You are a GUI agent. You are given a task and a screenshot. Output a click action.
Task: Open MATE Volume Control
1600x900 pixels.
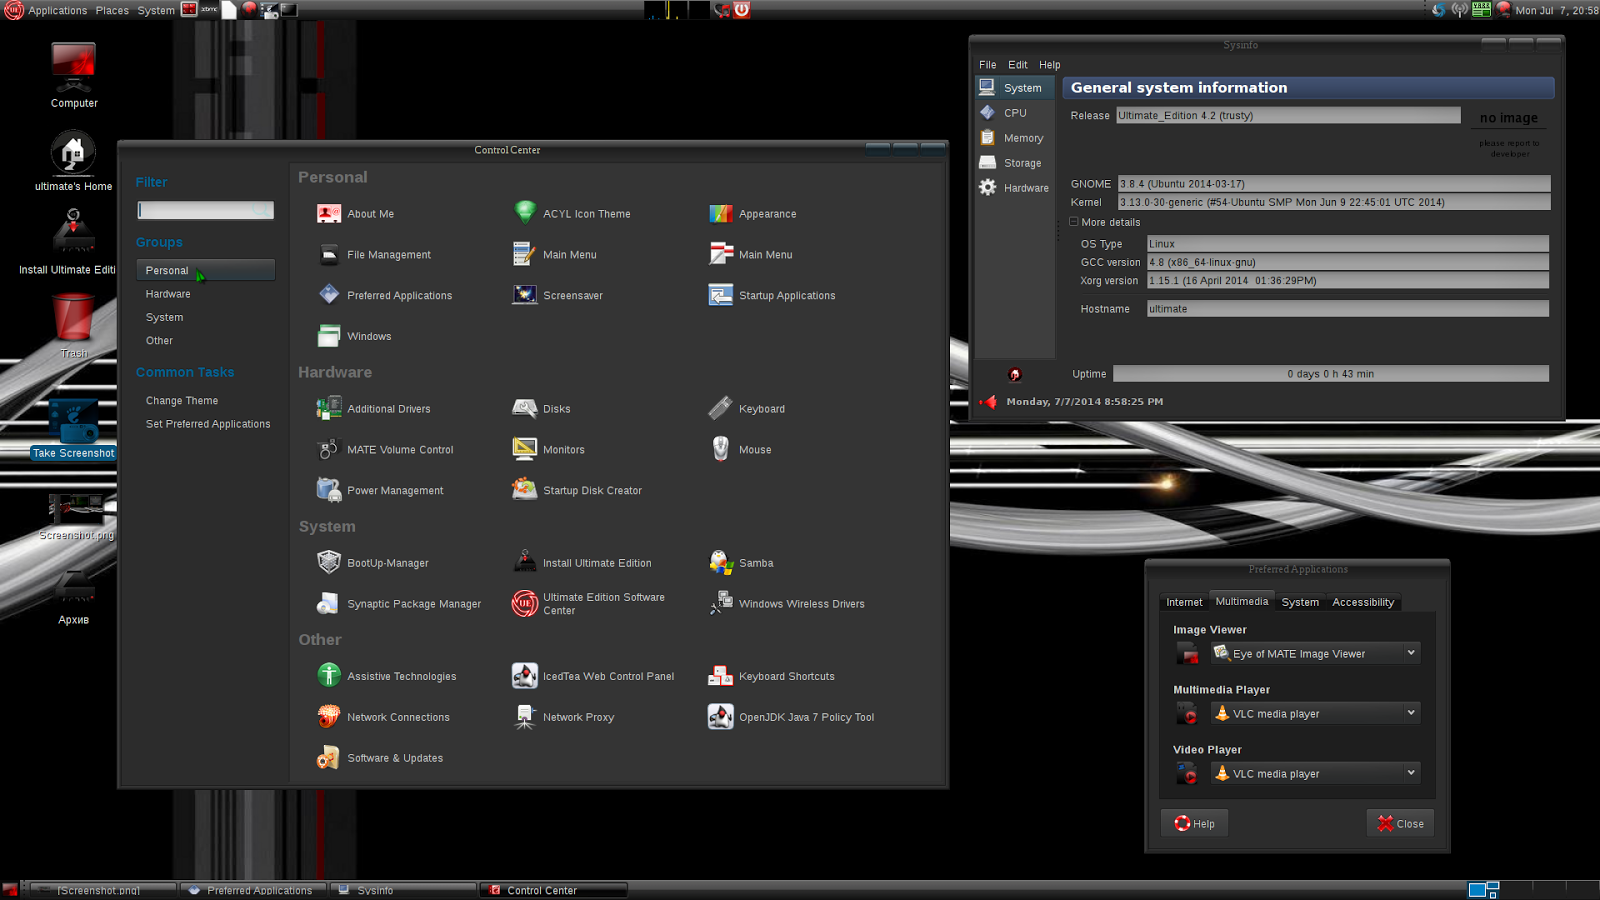(386, 450)
